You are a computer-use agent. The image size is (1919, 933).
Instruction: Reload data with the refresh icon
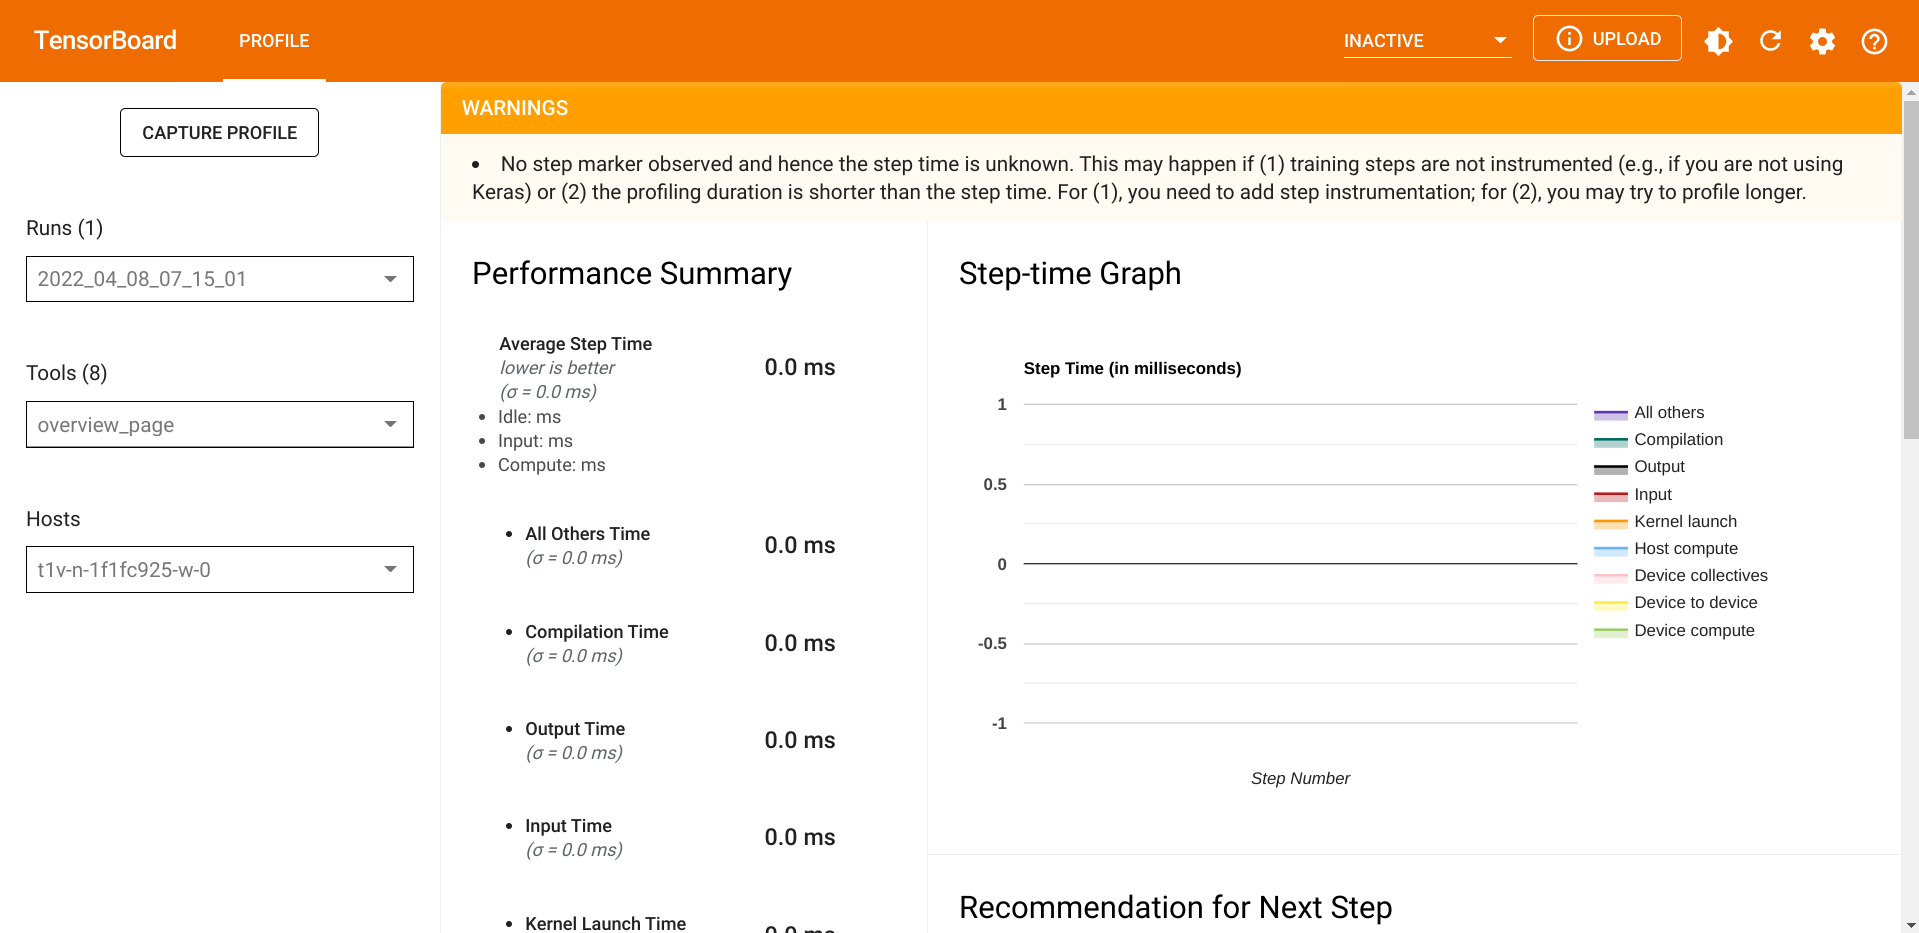tap(1770, 41)
